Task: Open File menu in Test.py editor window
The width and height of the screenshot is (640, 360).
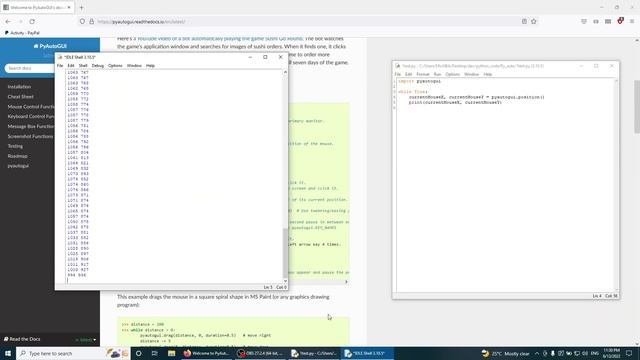Action: 398,74
